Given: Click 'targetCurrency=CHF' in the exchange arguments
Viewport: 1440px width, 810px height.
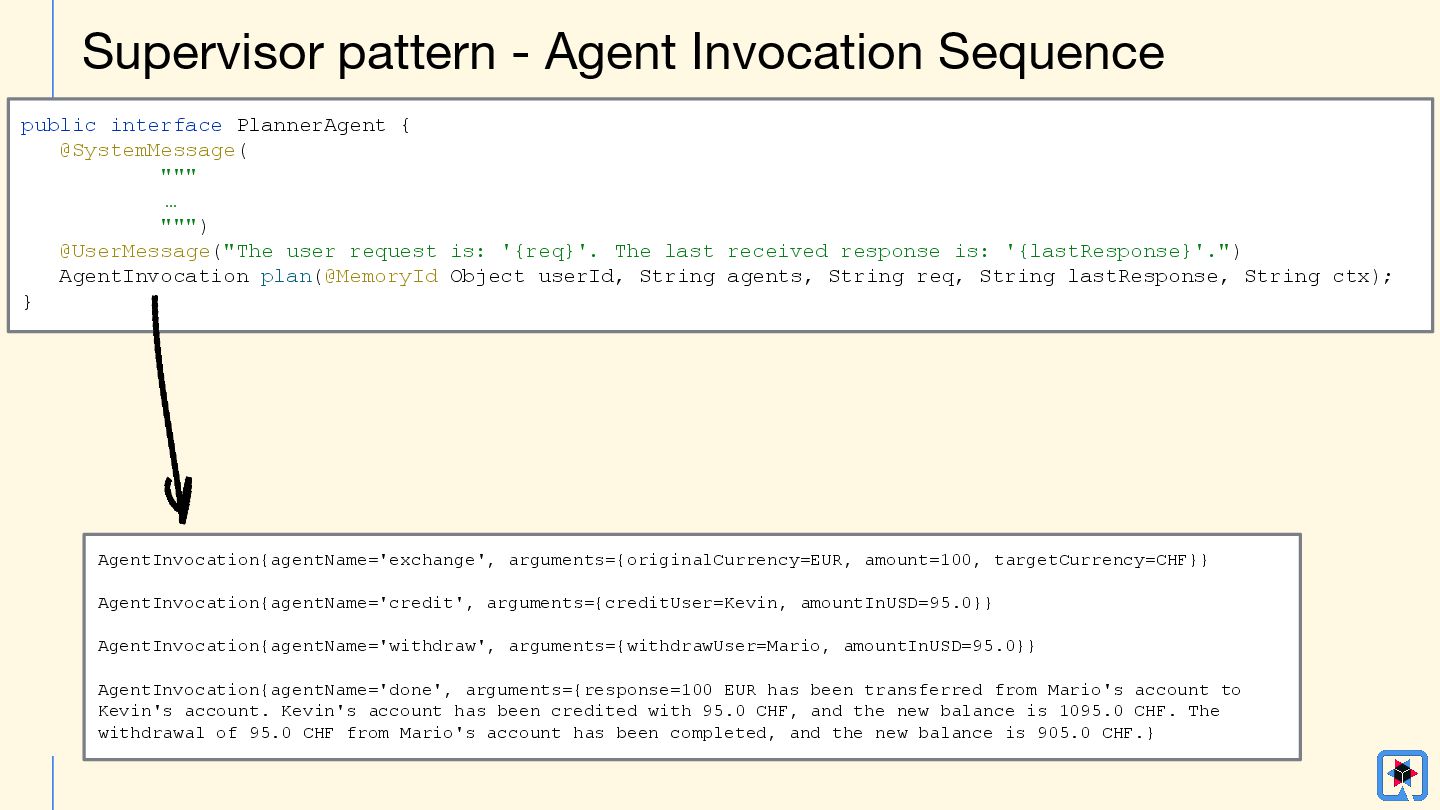Looking at the screenshot, I should point(1095,560).
